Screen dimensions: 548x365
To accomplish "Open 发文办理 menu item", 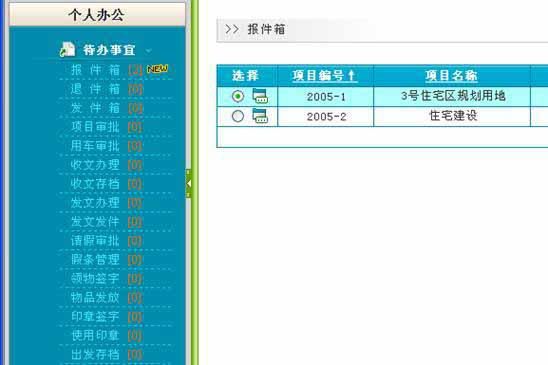I will point(95,203).
